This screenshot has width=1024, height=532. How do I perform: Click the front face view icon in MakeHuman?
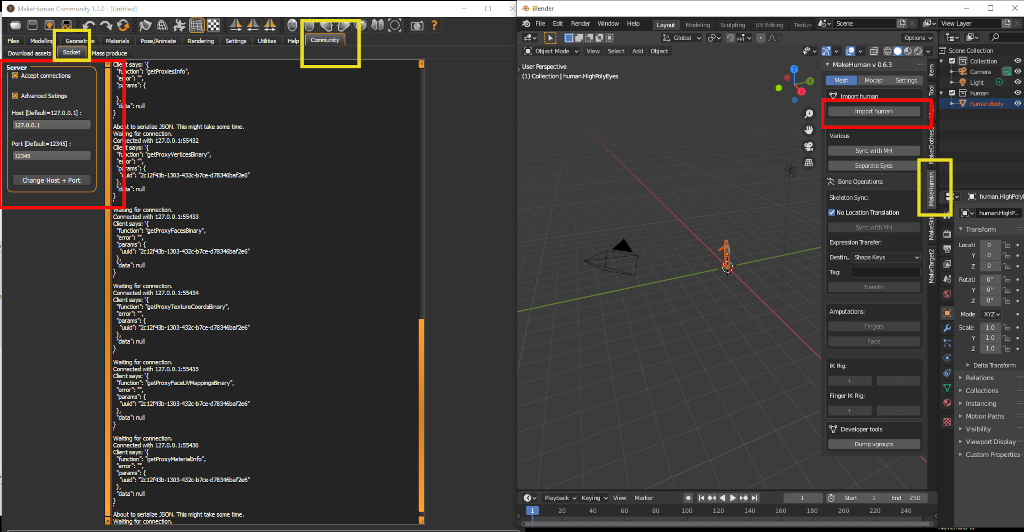click(292, 25)
